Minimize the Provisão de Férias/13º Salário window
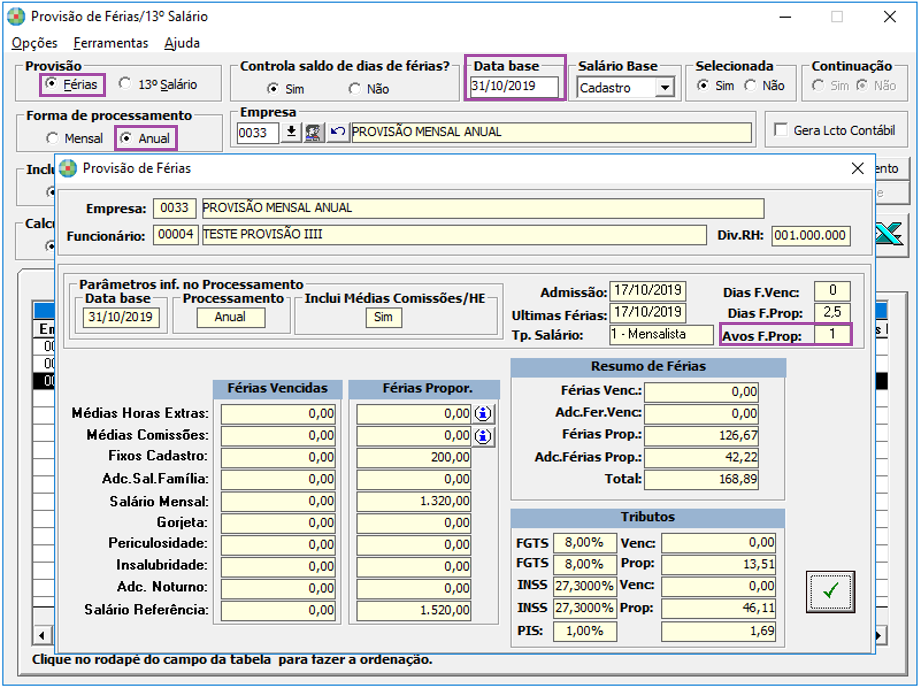919x688 pixels. 785,17
